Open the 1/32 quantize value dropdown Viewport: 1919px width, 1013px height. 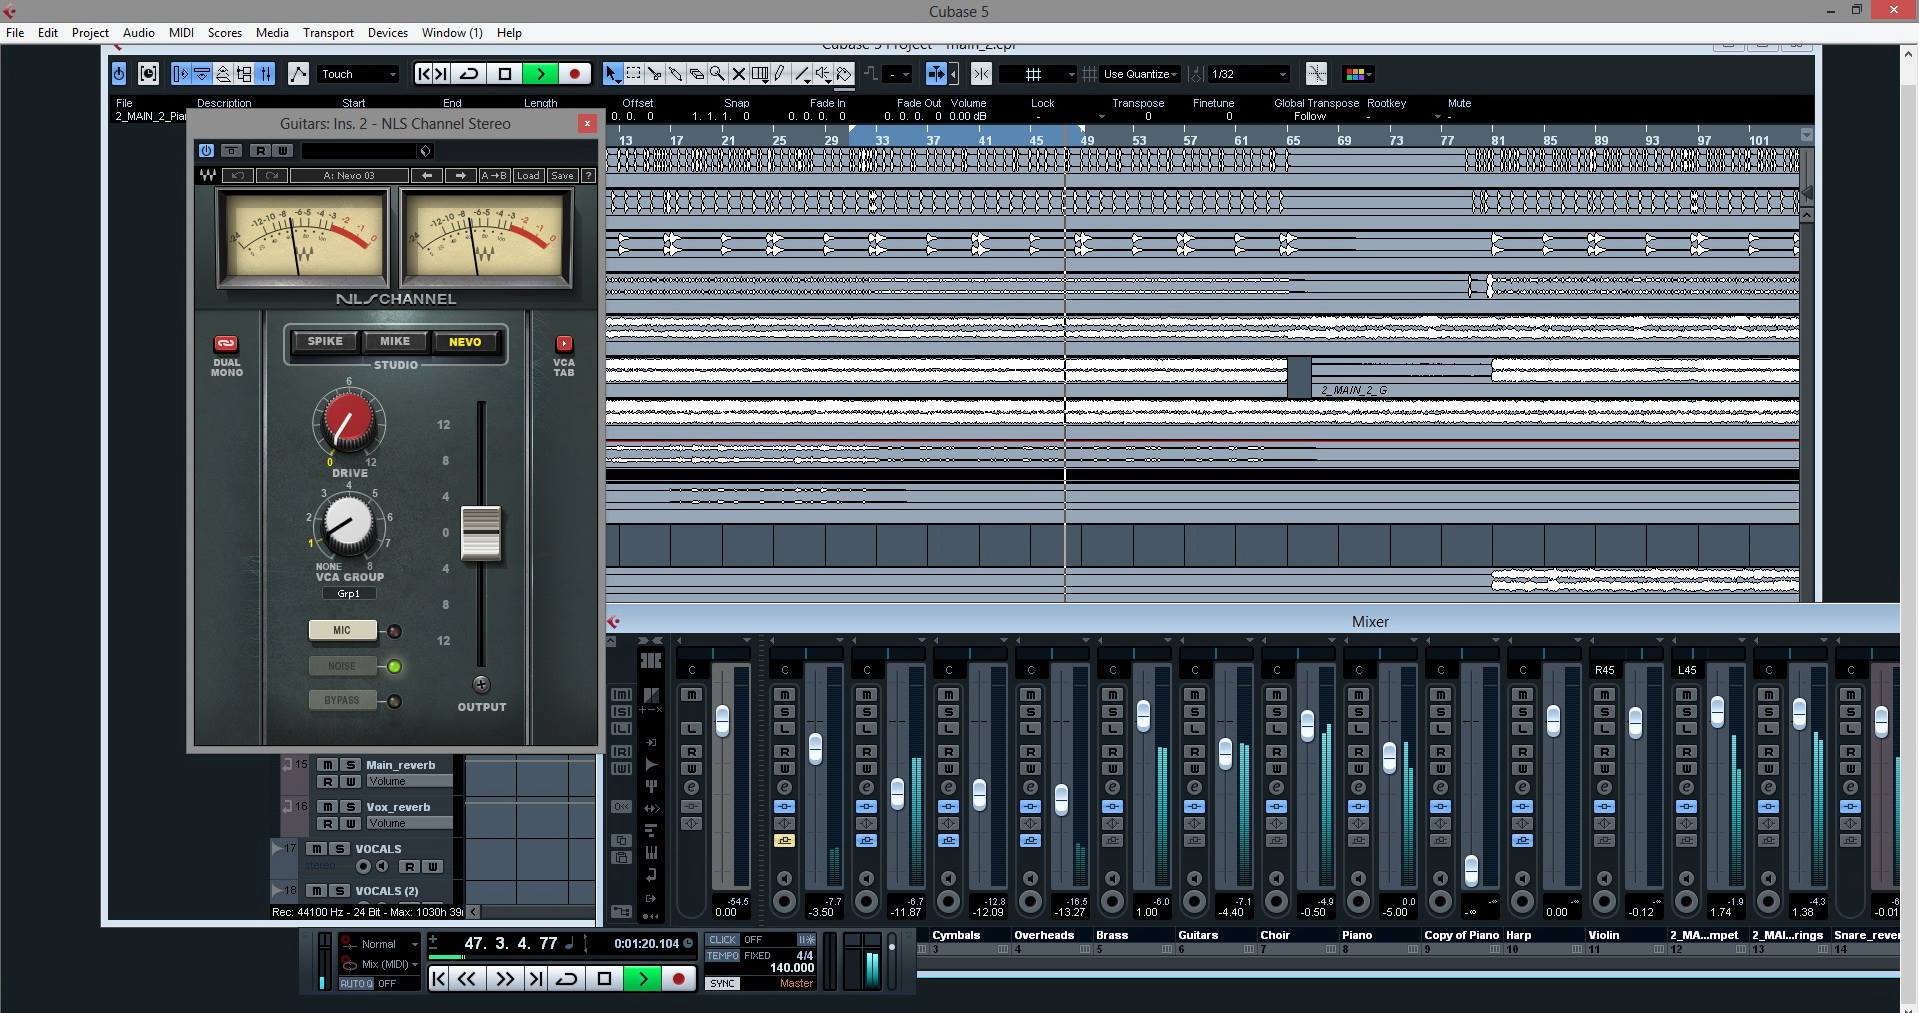1248,74
